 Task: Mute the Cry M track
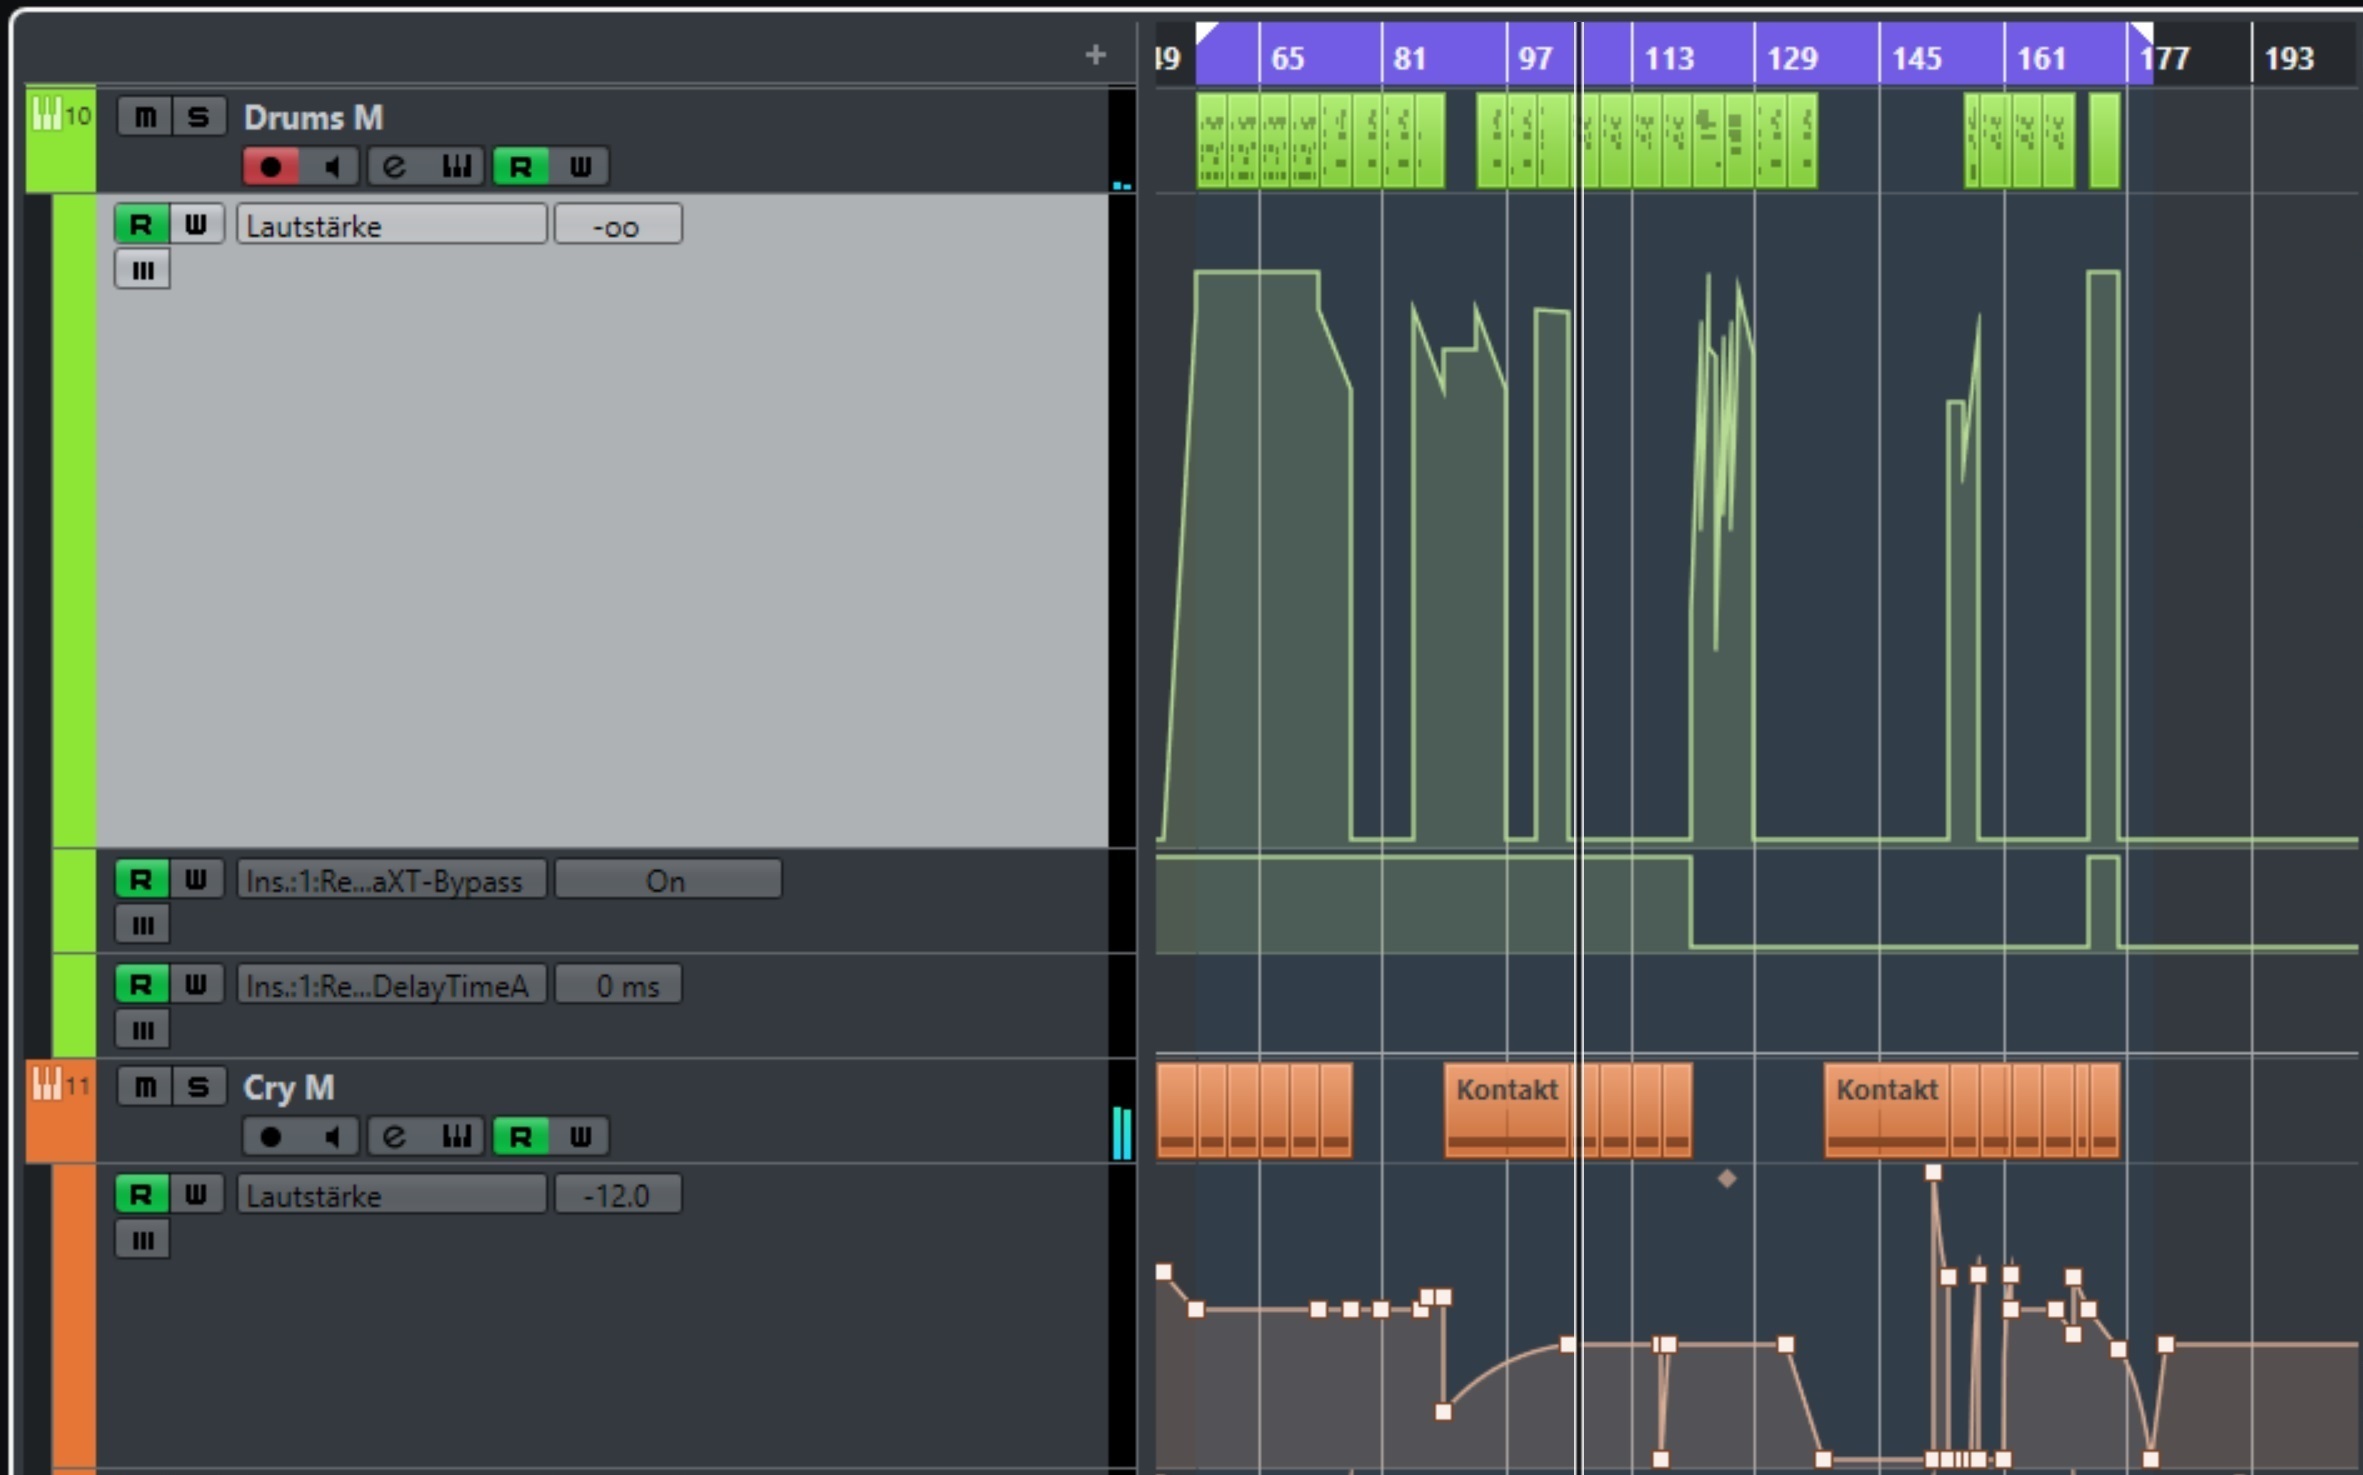coord(145,1086)
